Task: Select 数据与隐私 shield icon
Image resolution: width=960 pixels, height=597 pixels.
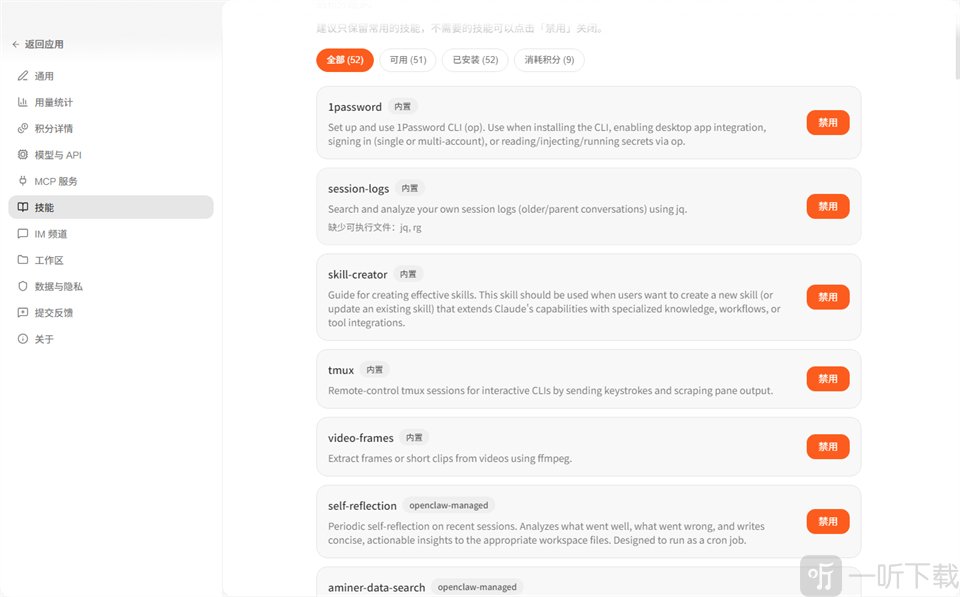Action: click(23, 287)
